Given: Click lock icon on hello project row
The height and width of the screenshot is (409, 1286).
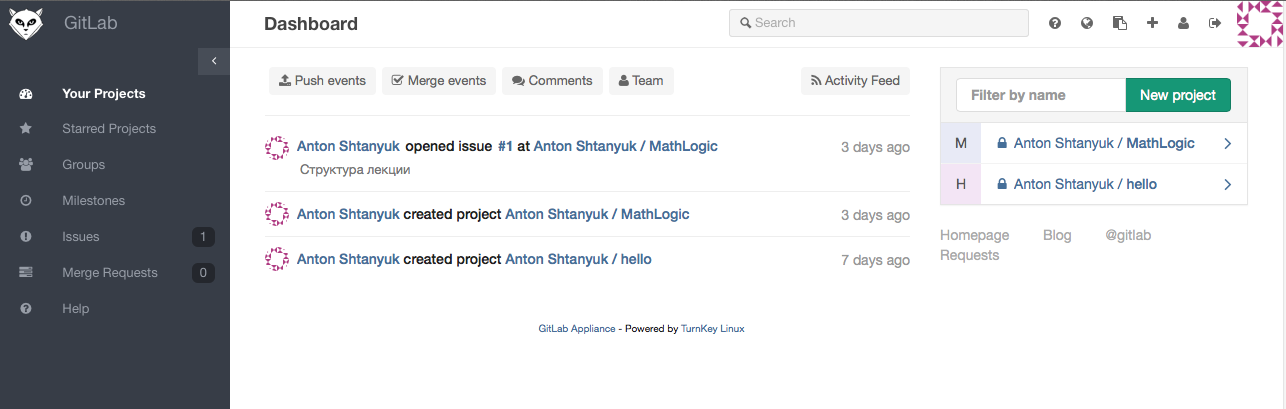Looking at the screenshot, I should tap(1001, 184).
